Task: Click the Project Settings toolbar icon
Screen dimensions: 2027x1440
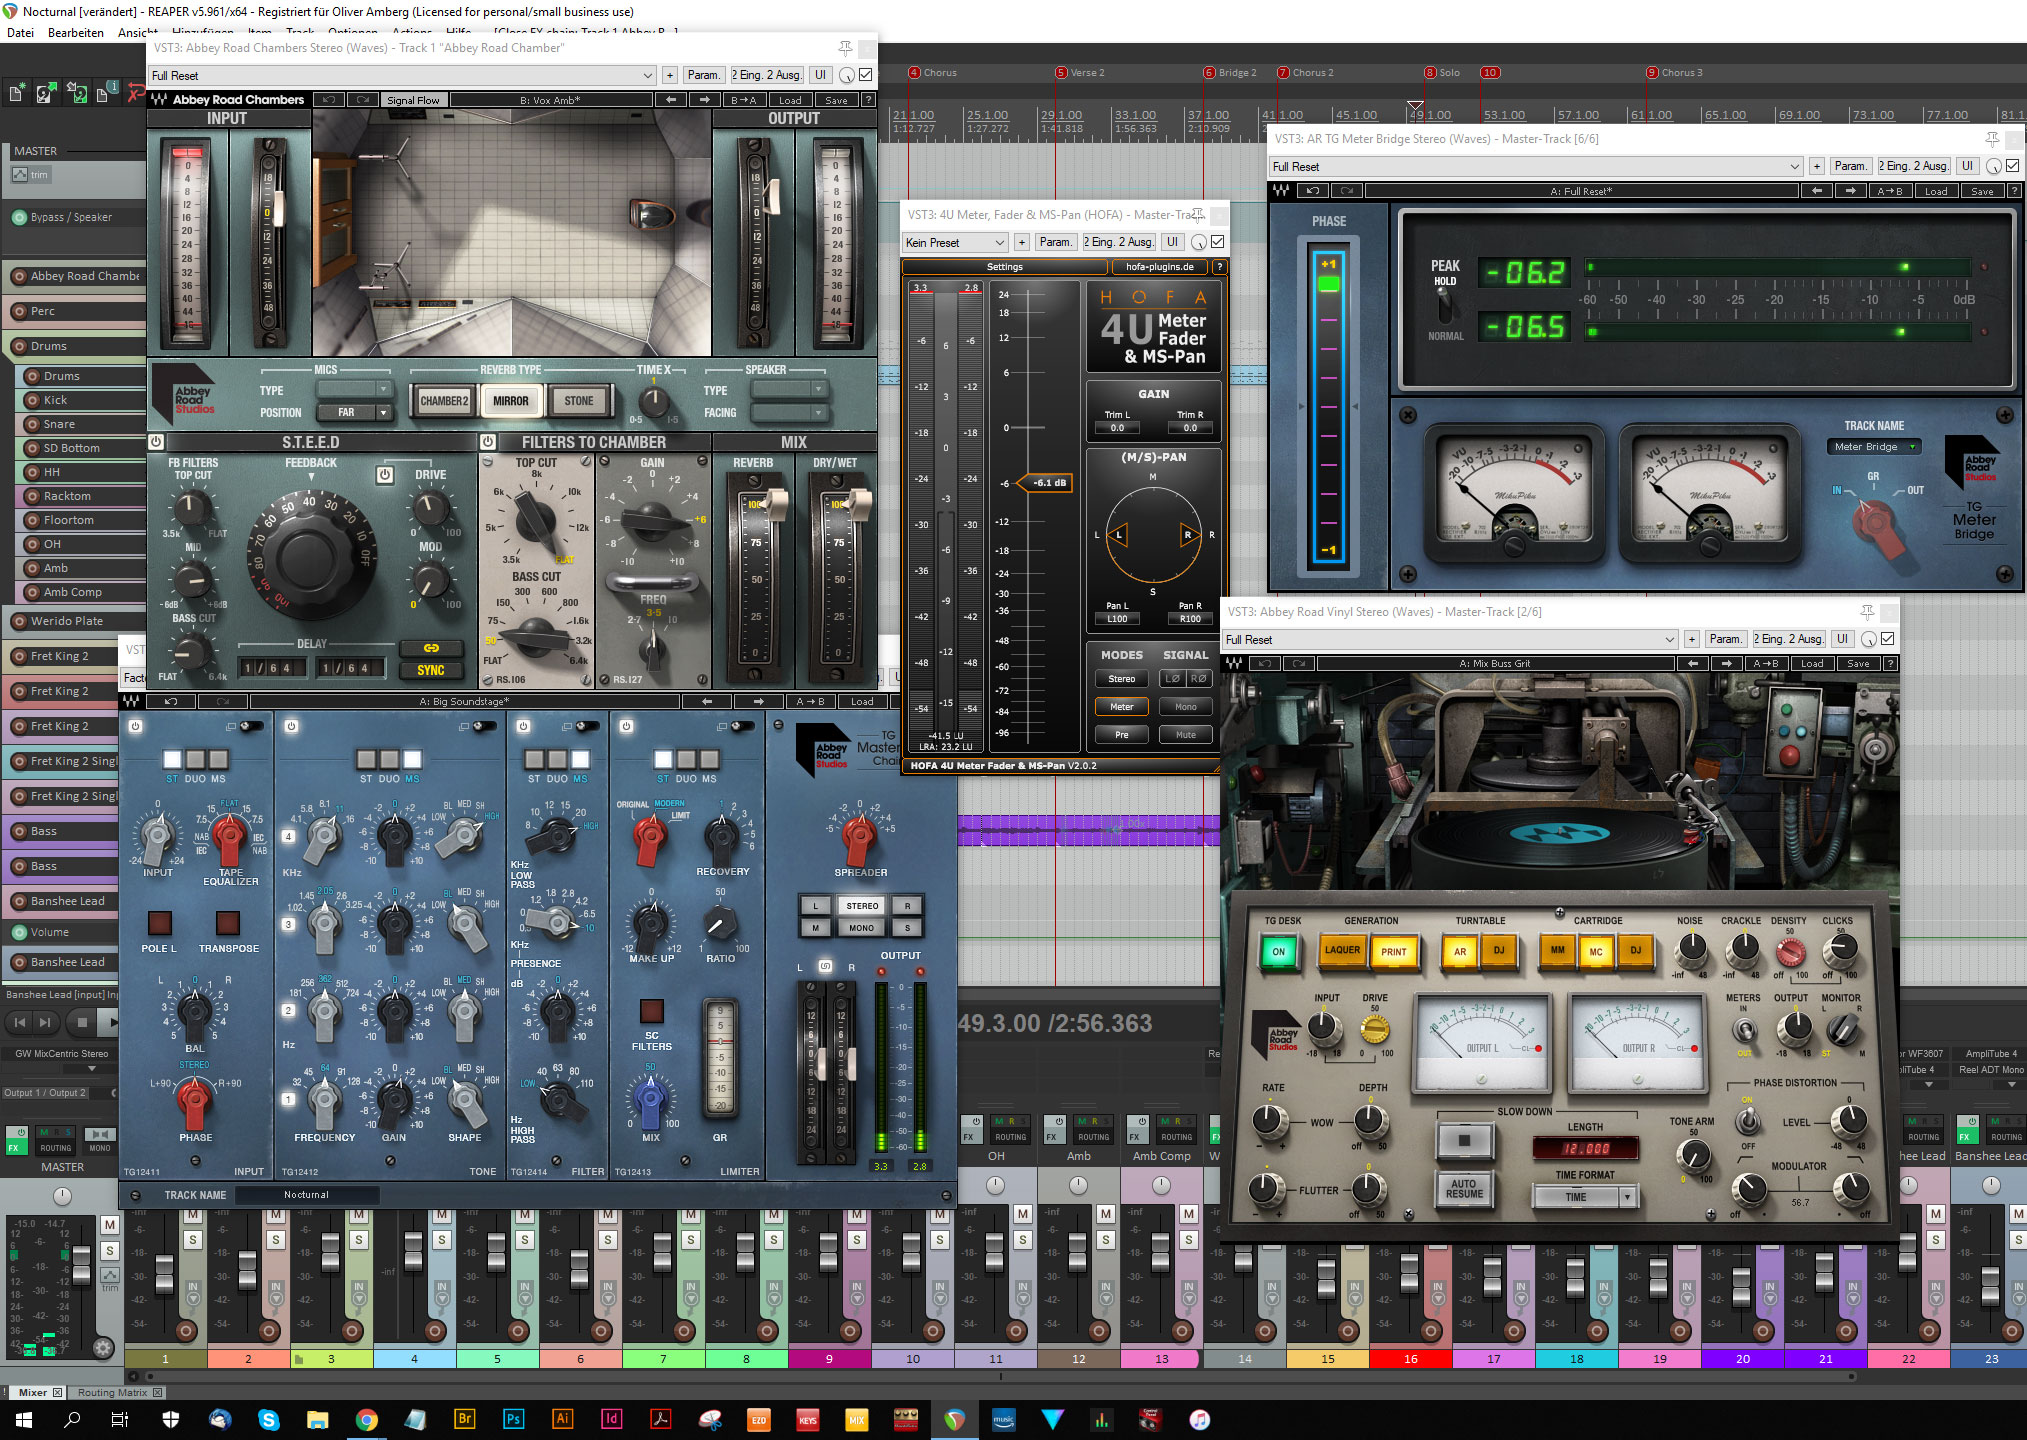Action: click(105, 94)
